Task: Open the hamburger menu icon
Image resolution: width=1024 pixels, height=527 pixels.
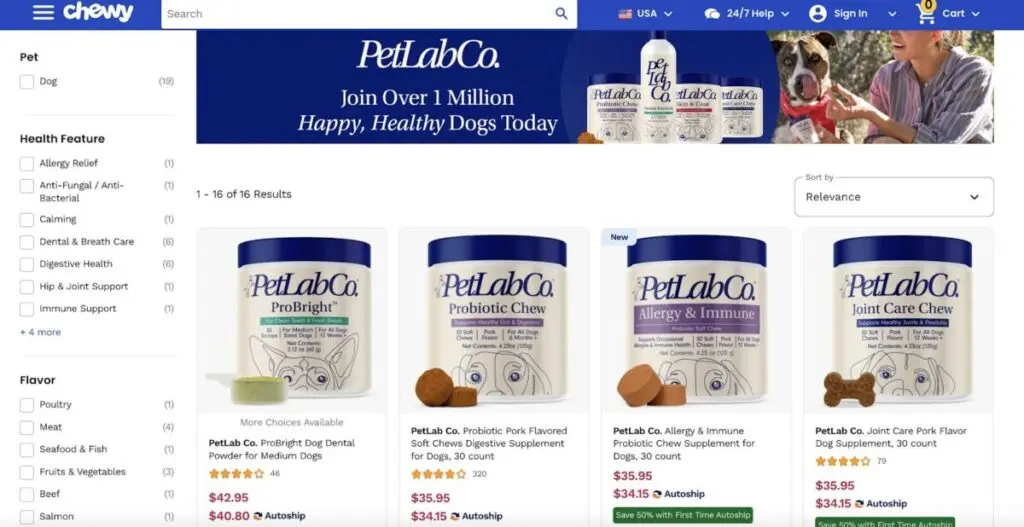Action: coord(43,12)
